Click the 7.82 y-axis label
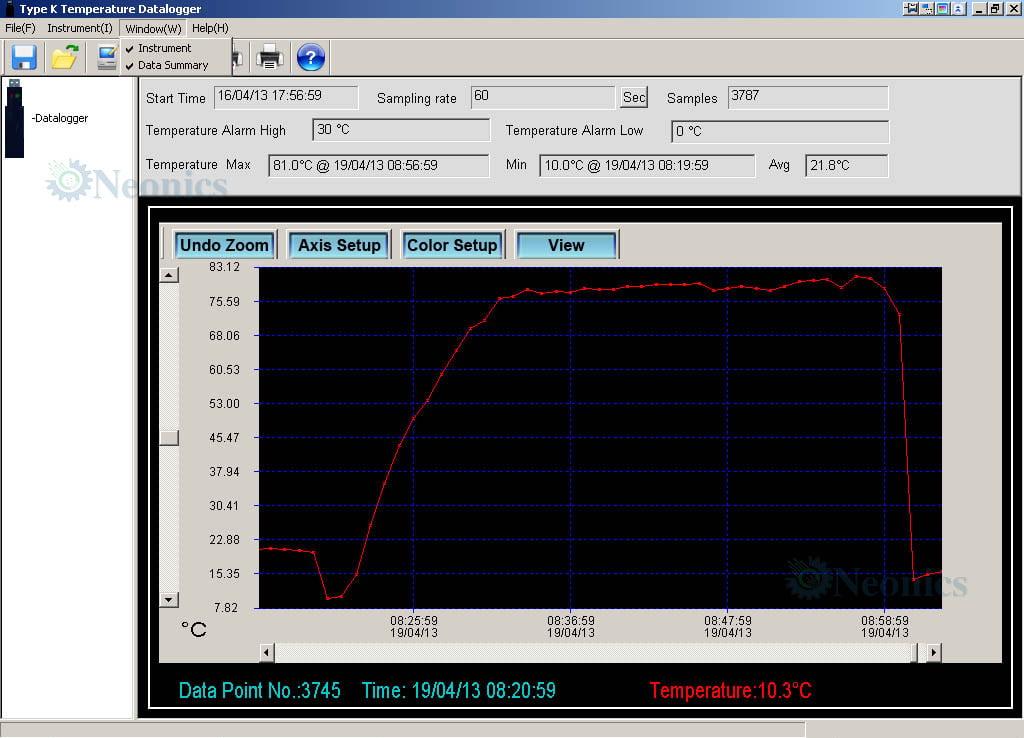 pos(226,607)
